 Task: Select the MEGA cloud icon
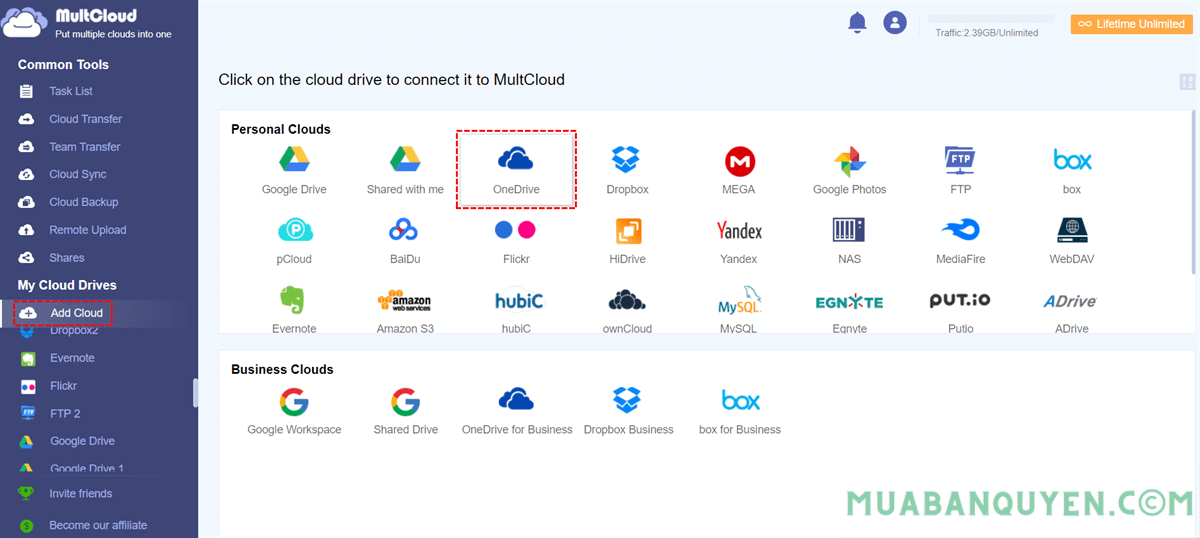[x=739, y=160]
